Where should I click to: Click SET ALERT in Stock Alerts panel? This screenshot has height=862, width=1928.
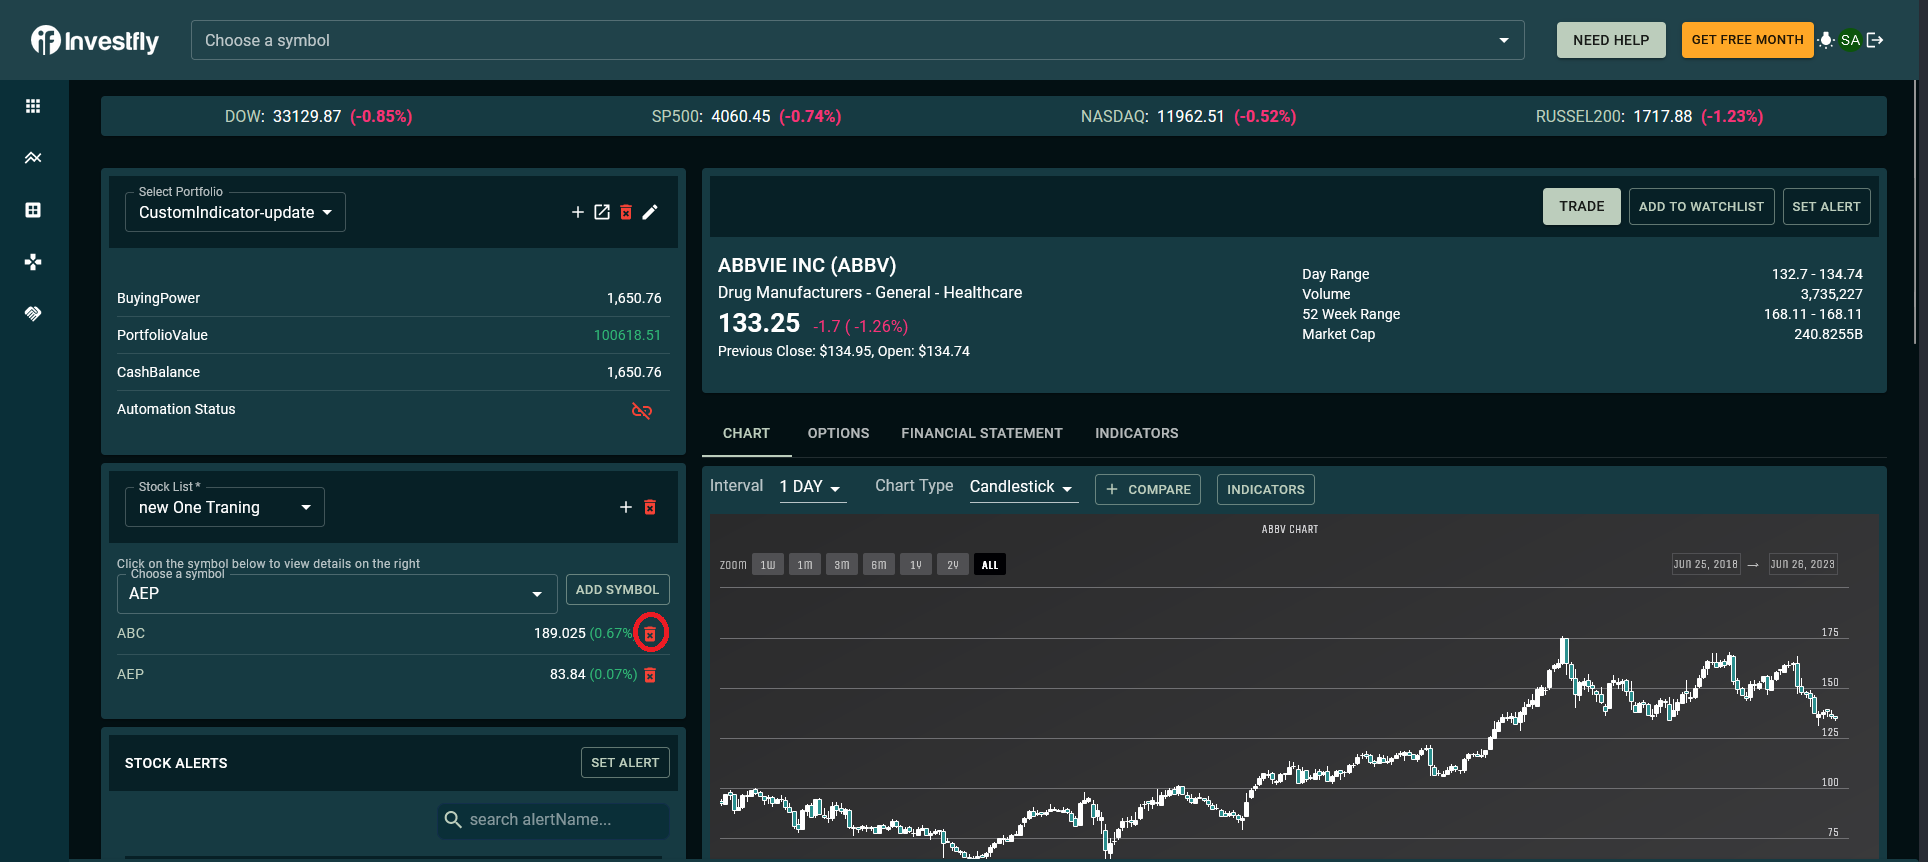(x=625, y=763)
